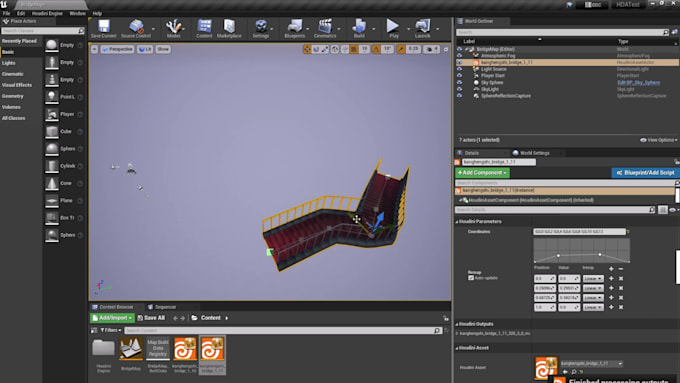The image size is (680, 383).
Task: Click Add/Import button in Content Browser
Action: click(x=112, y=318)
